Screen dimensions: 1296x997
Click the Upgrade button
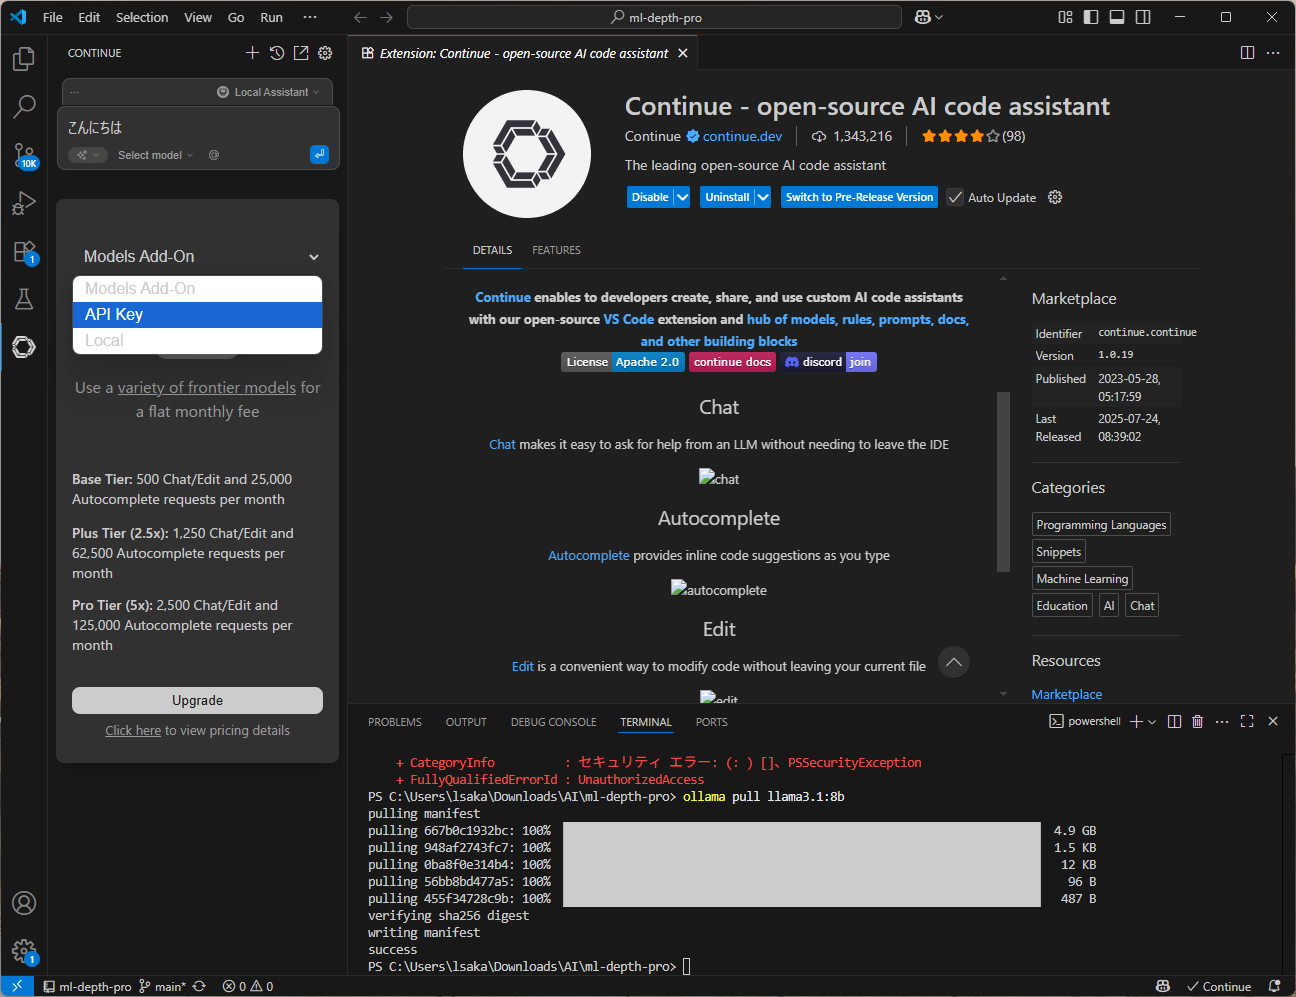pyautogui.click(x=197, y=700)
